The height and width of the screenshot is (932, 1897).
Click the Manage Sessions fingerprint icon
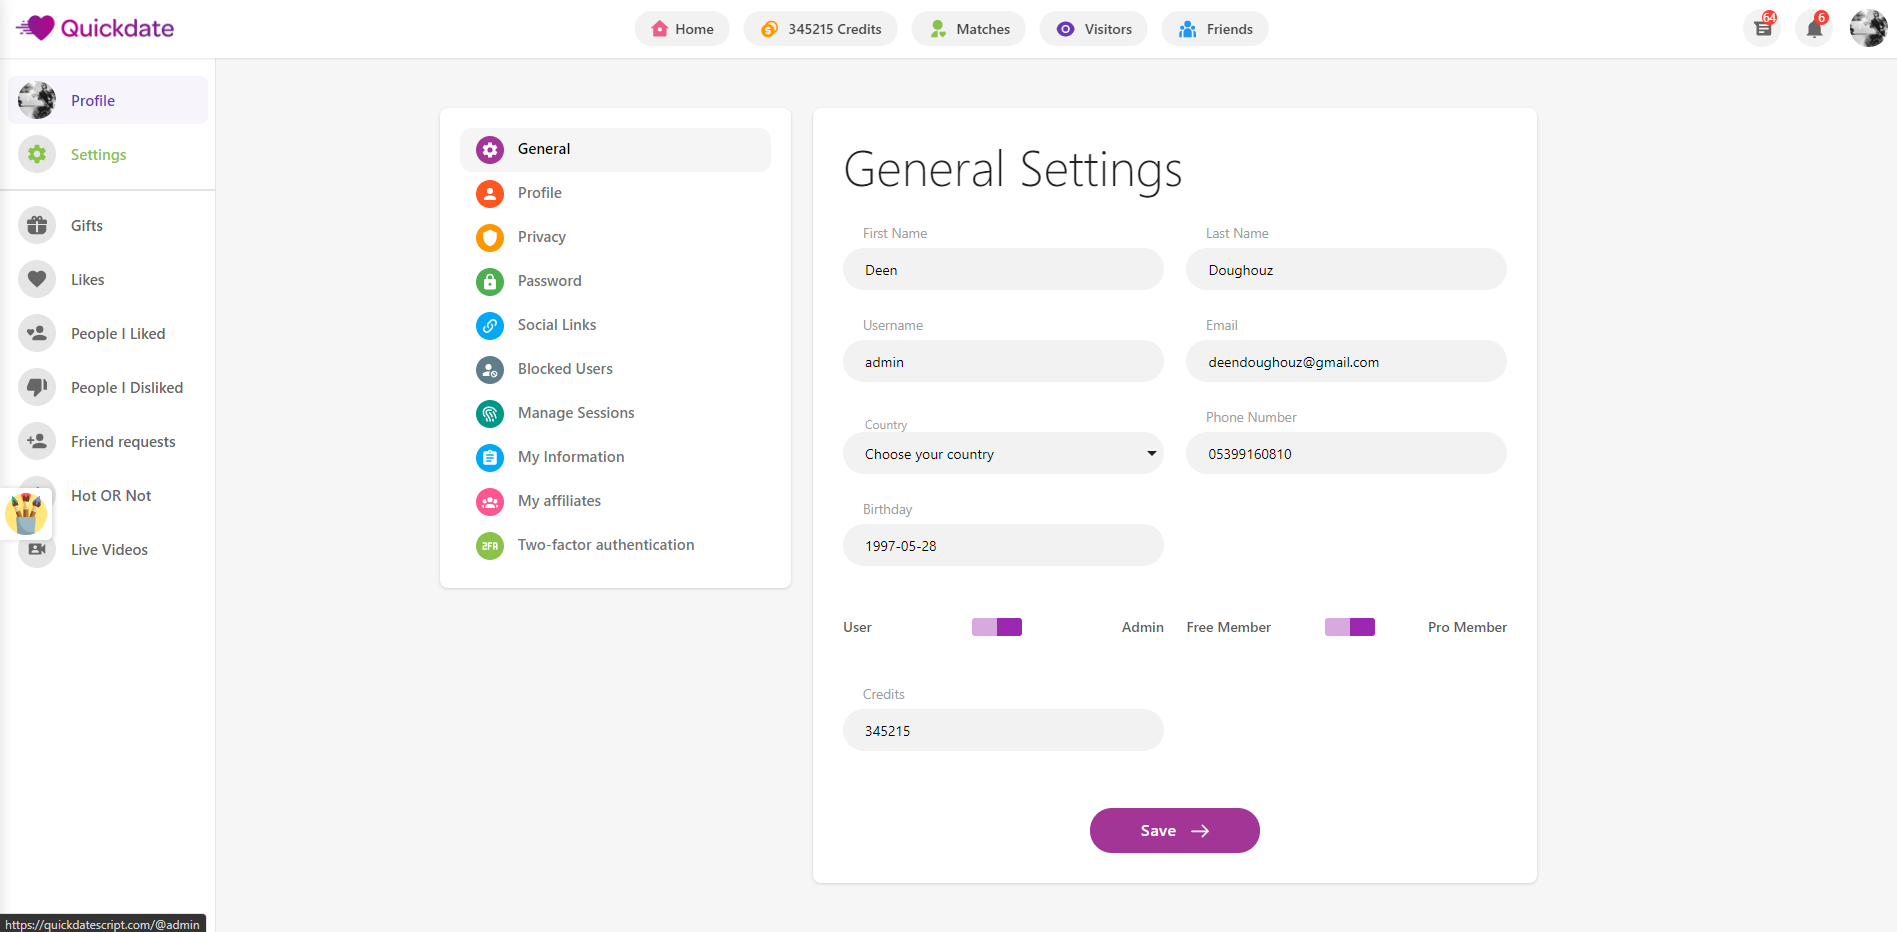490,413
